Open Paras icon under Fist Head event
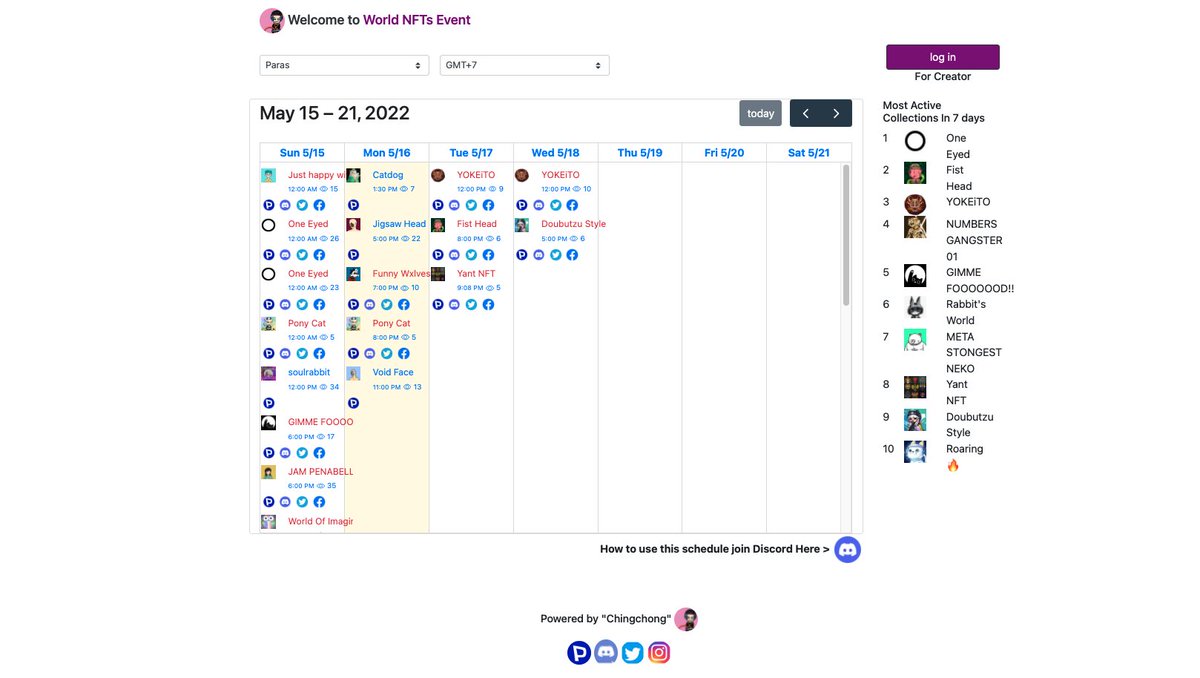Viewport: 1200px width, 678px height. 438,255
